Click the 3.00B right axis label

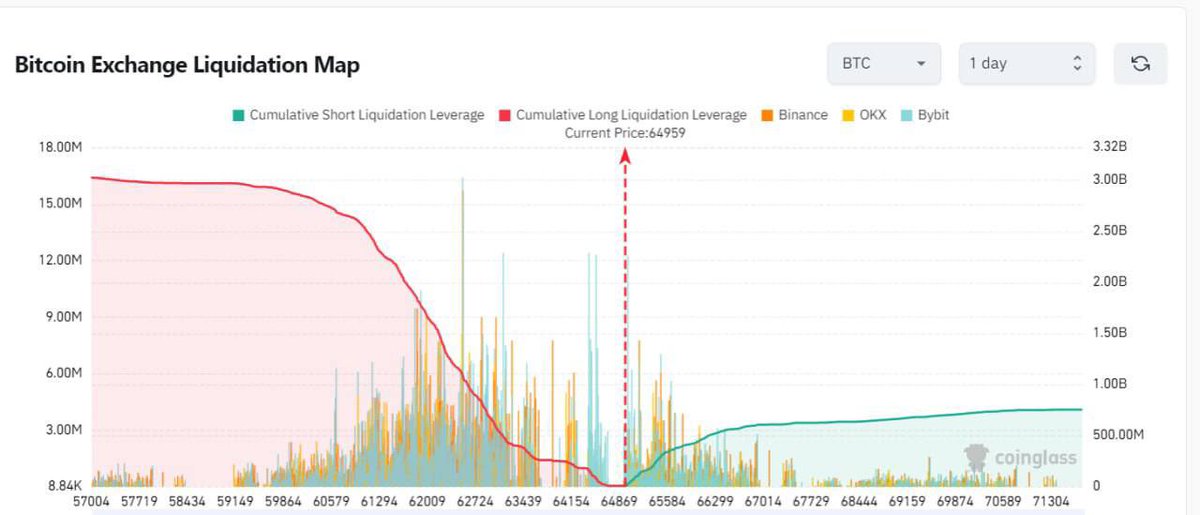(x=1110, y=180)
